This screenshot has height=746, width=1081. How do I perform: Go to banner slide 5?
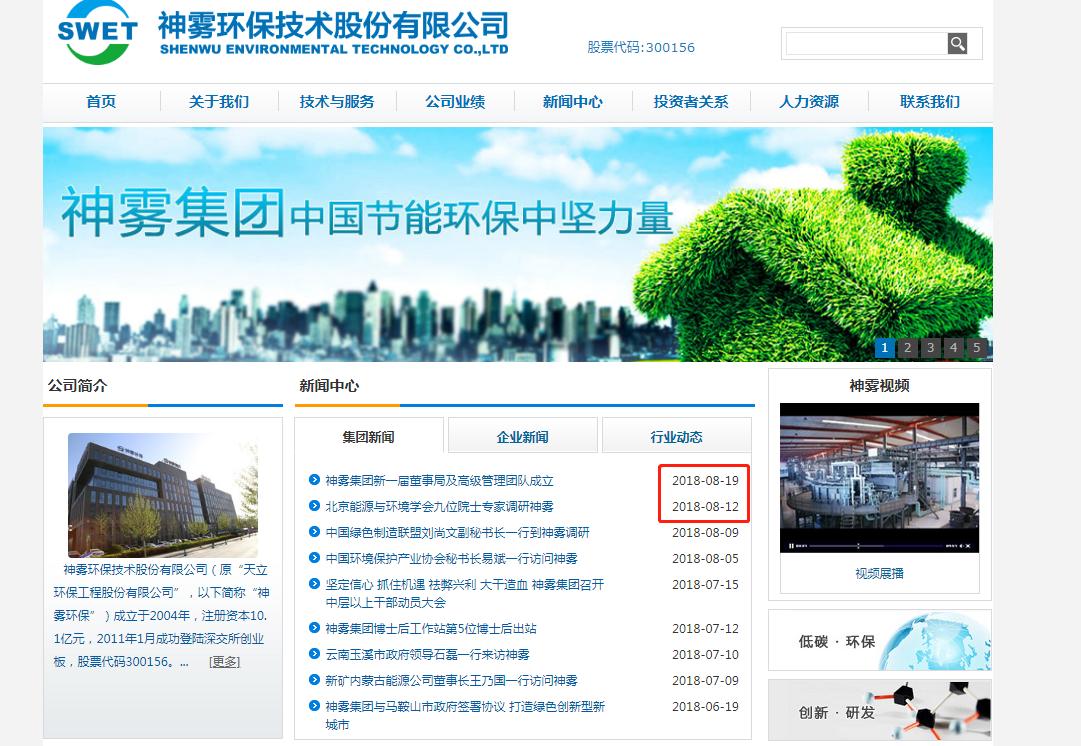(x=976, y=347)
